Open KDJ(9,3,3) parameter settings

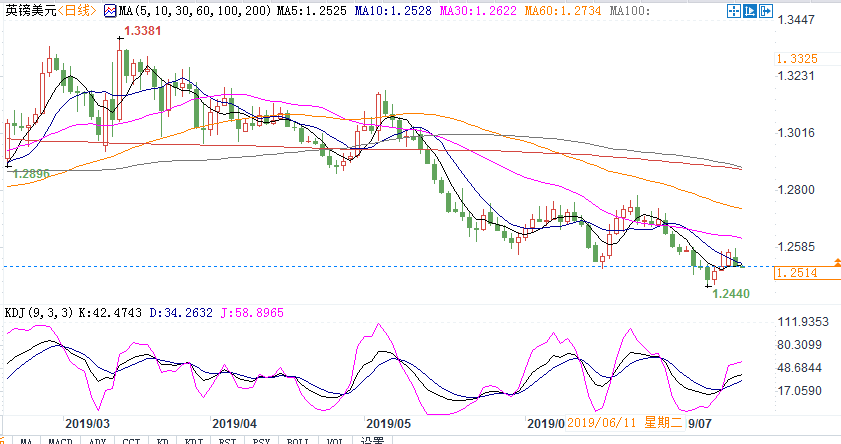coord(39,313)
